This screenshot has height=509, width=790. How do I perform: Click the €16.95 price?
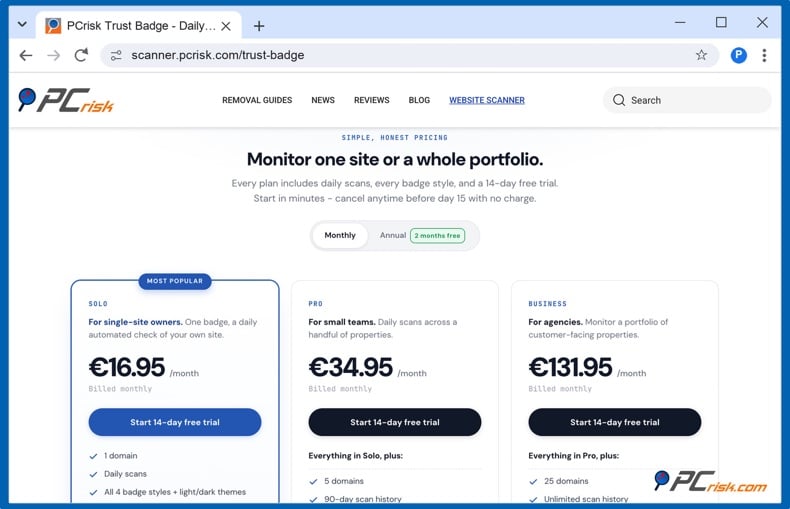[x=127, y=367]
